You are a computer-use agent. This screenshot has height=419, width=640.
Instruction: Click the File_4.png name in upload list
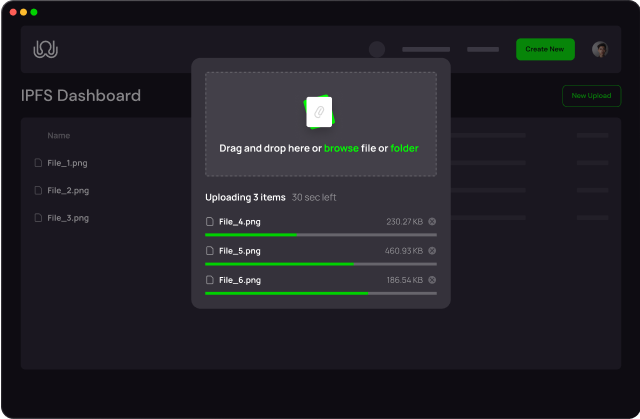point(240,222)
